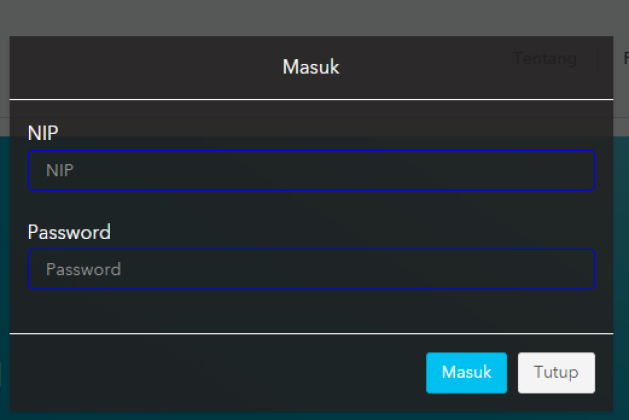629x420 pixels.
Task: Hit the white Tutup button
Action: (x=556, y=372)
